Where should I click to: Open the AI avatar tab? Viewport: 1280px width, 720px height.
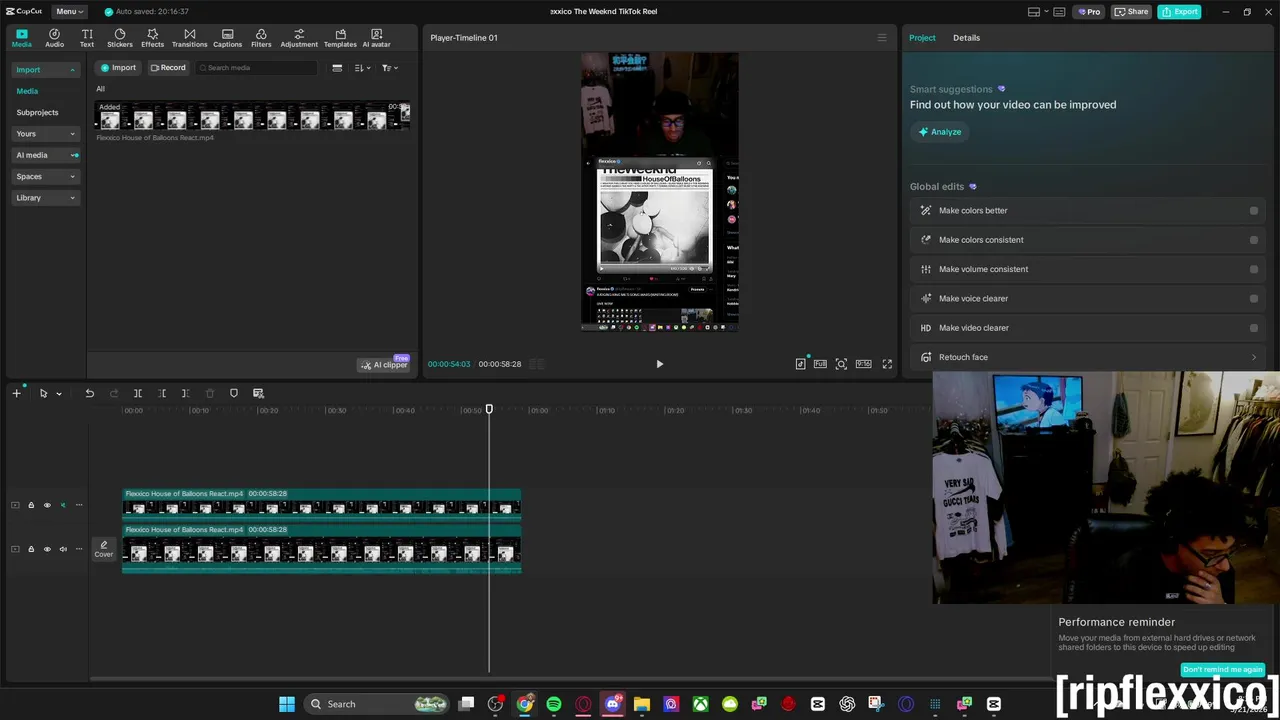(376, 38)
